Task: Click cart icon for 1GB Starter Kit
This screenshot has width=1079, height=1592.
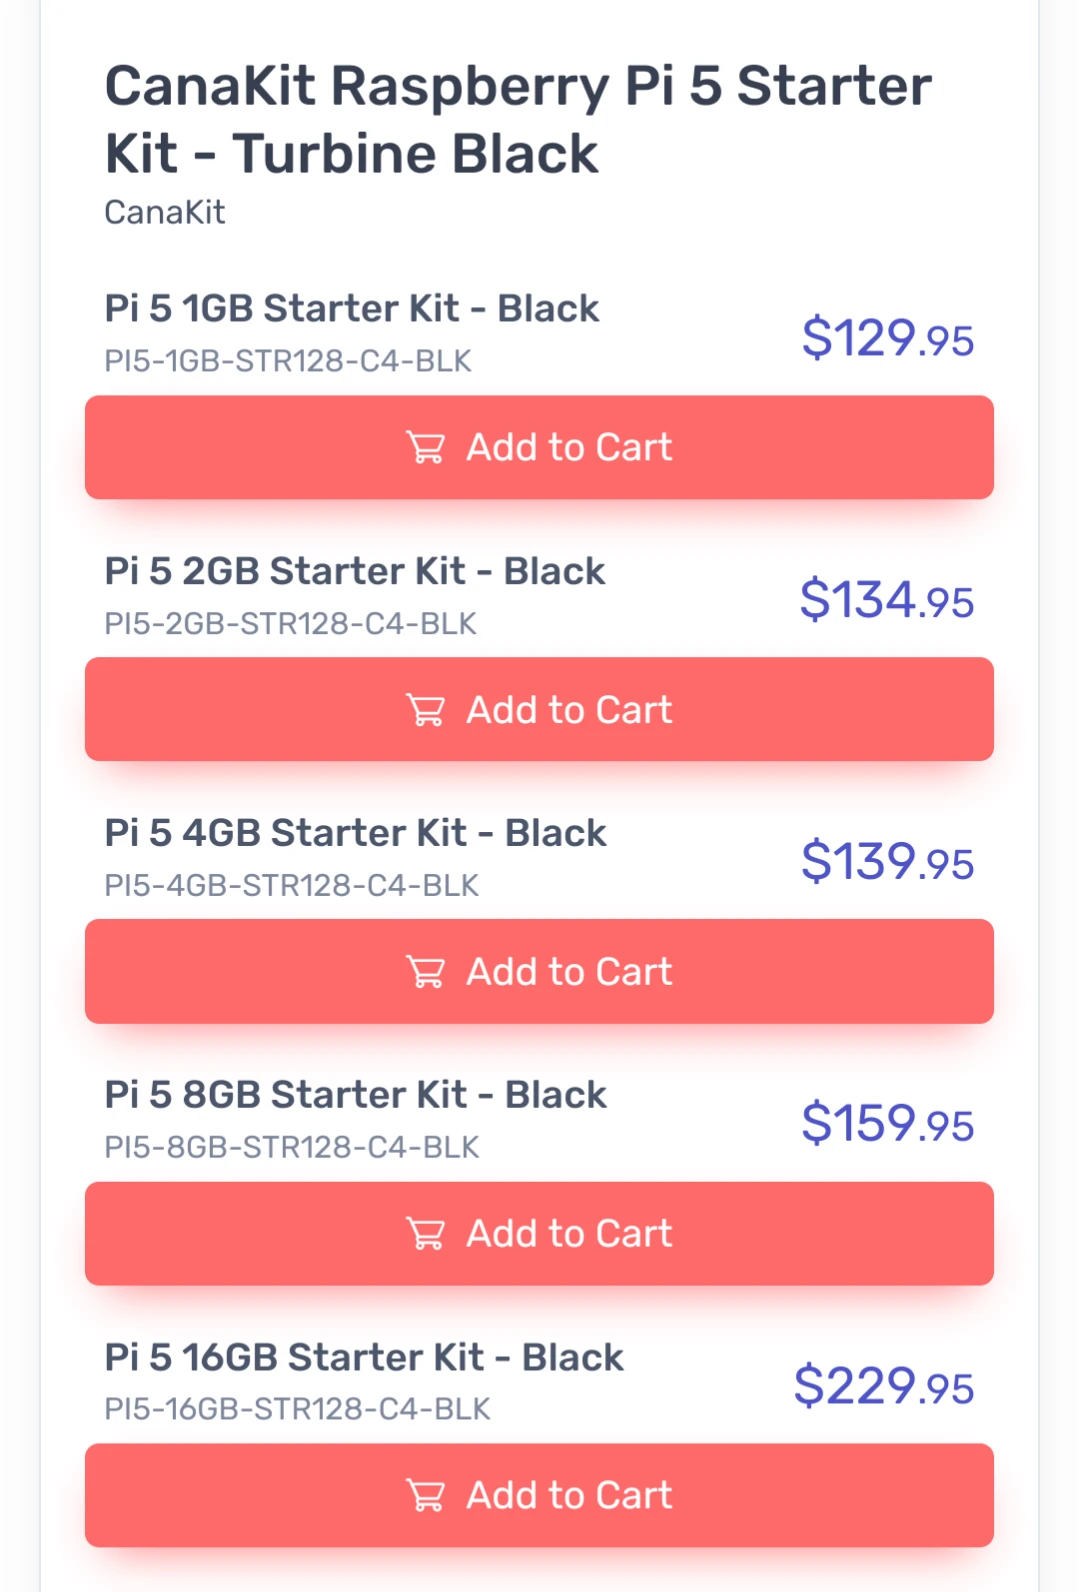Action: click(426, 448)
